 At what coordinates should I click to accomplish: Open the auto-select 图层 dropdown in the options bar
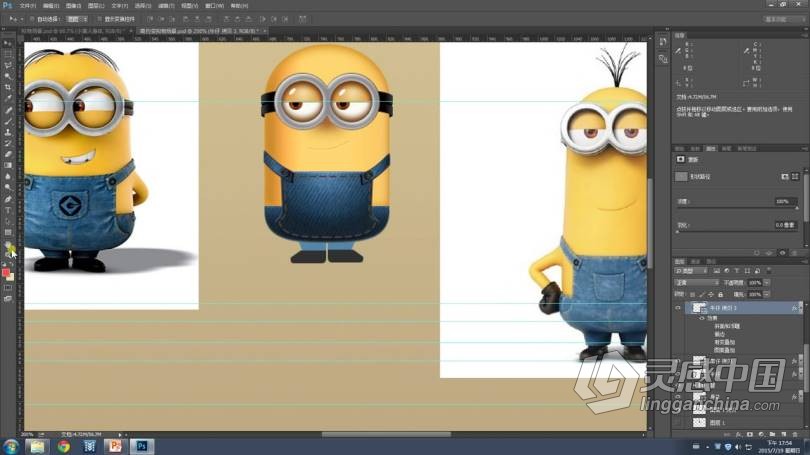(77, 19)
